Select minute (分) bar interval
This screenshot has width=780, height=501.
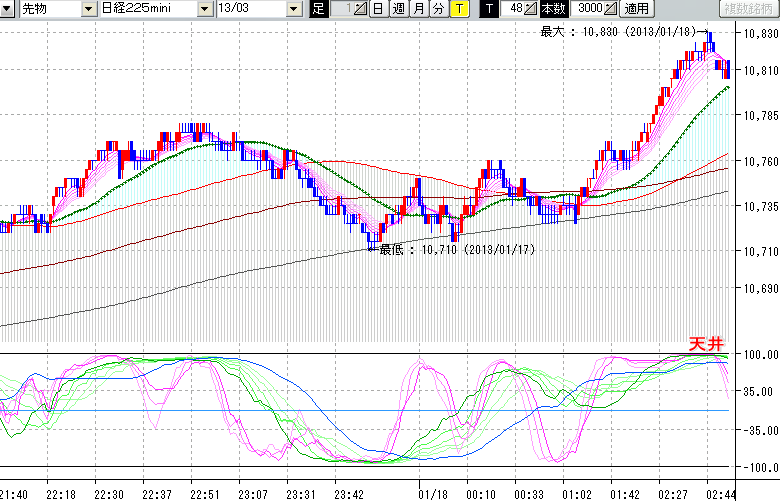(438, 9)
